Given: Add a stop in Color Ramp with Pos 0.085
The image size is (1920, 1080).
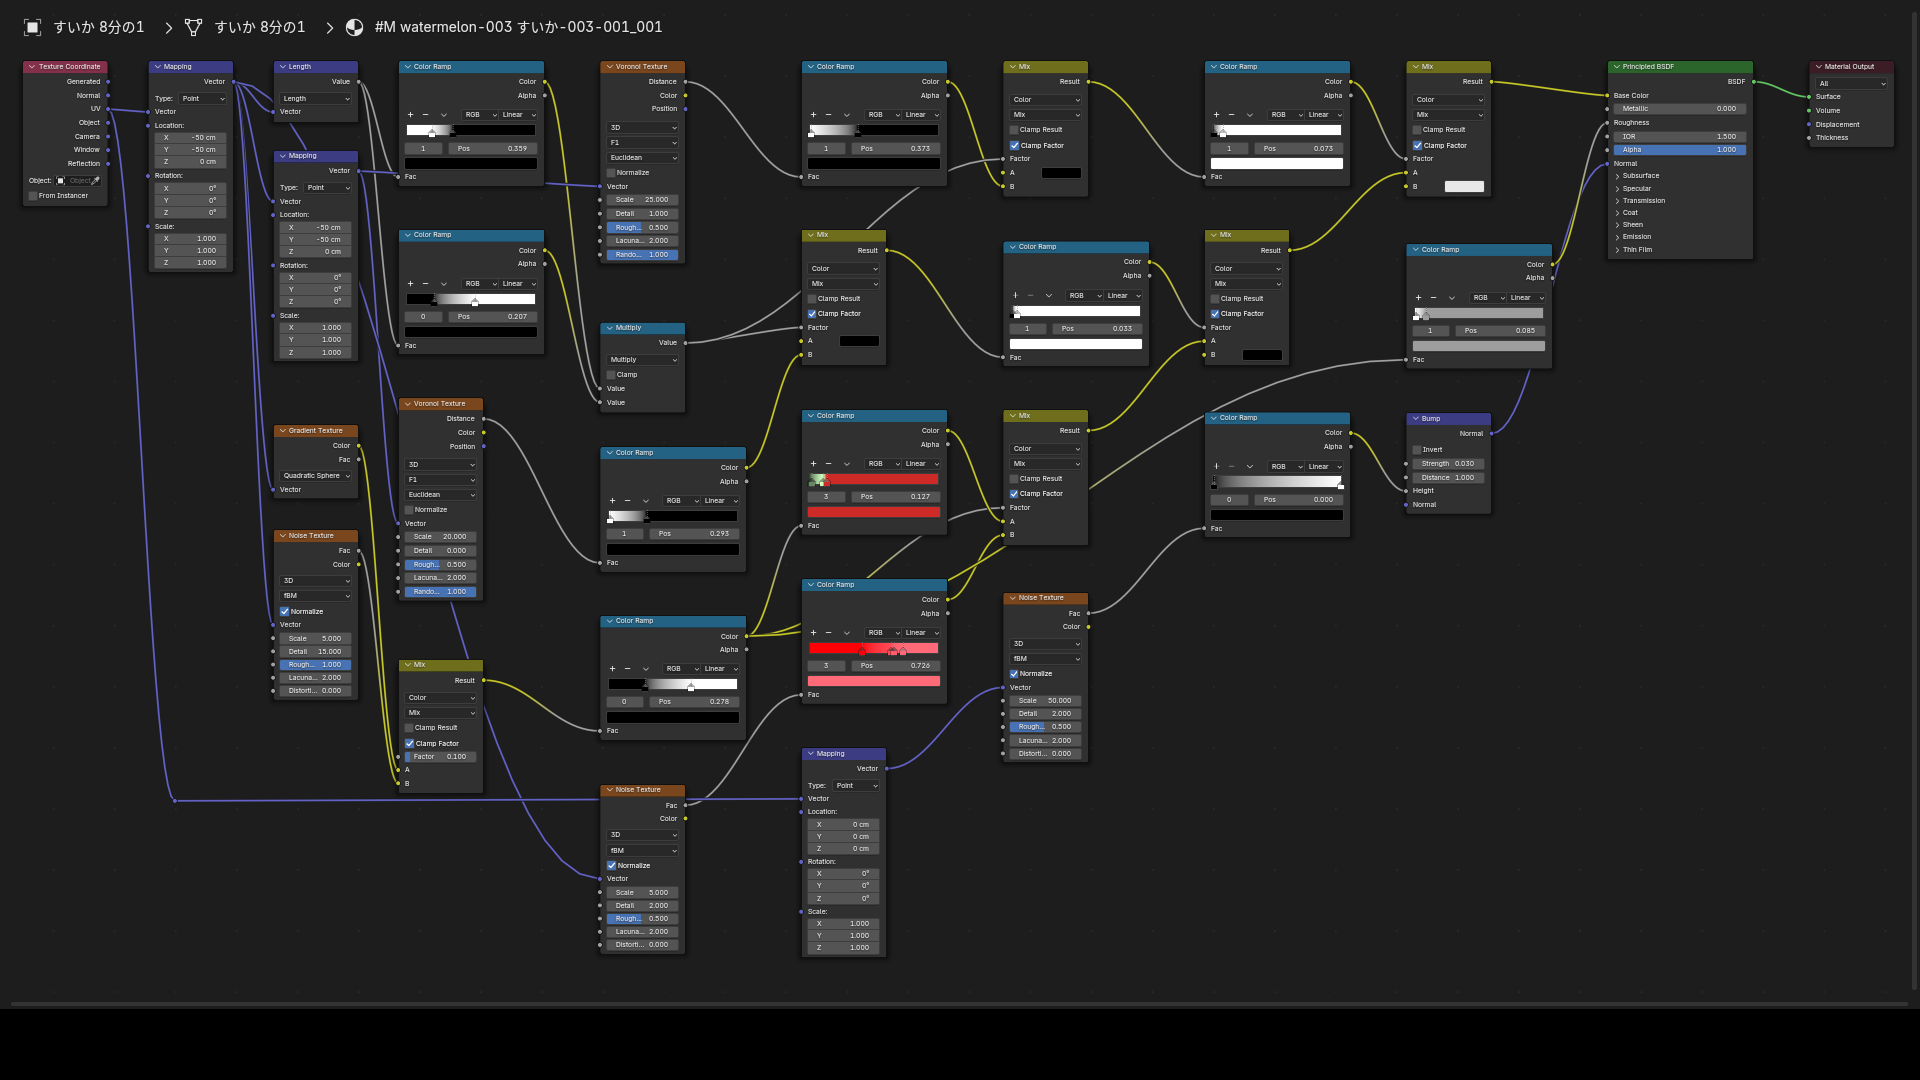Looking at the screenshot, I should point(1418,298).
